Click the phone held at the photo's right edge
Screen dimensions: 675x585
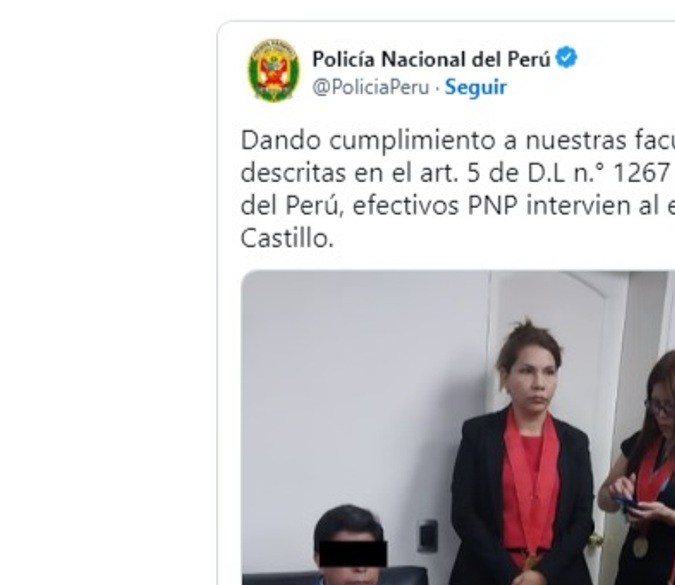628,504
